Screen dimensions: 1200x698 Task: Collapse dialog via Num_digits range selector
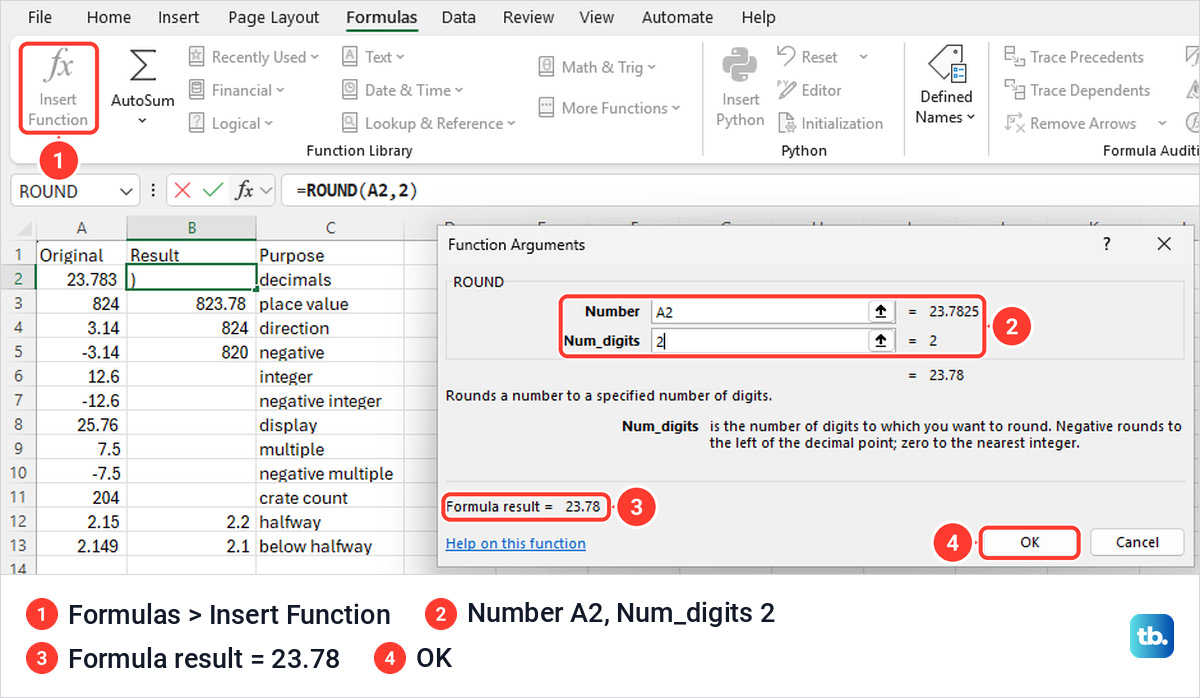(881, 341)
